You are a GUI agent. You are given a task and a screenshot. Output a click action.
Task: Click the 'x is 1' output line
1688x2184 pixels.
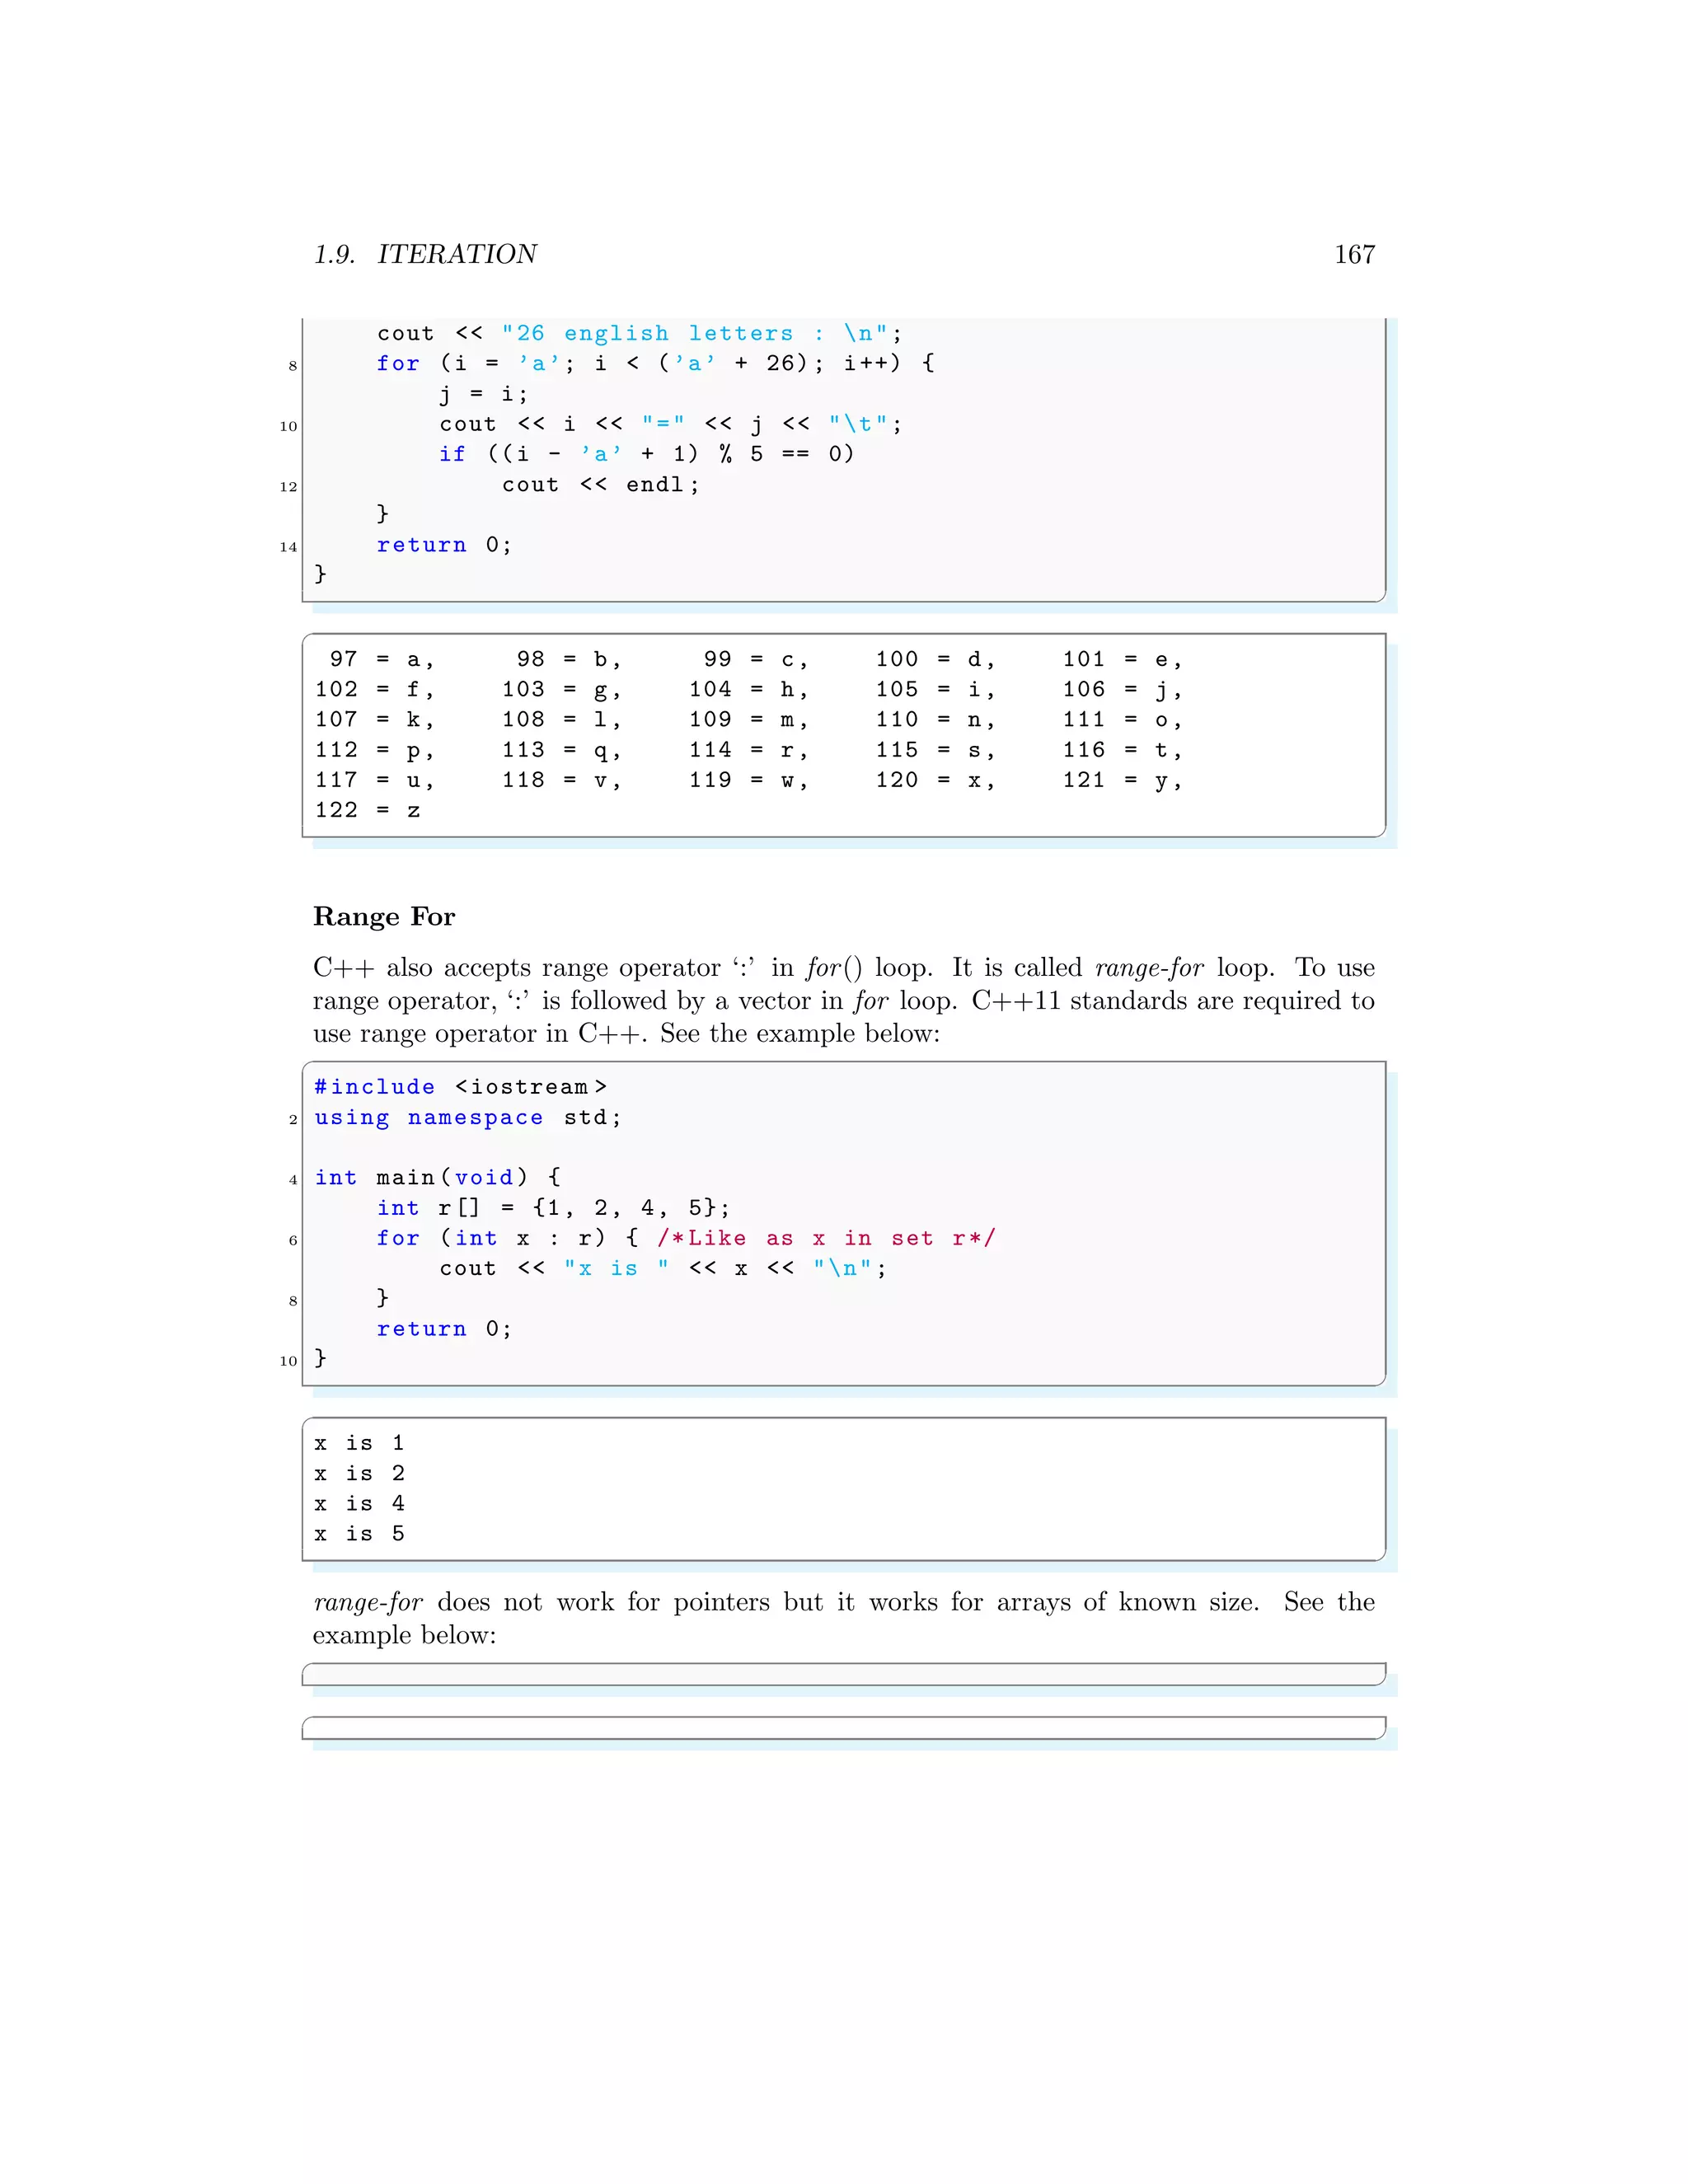pos(359,1443)
